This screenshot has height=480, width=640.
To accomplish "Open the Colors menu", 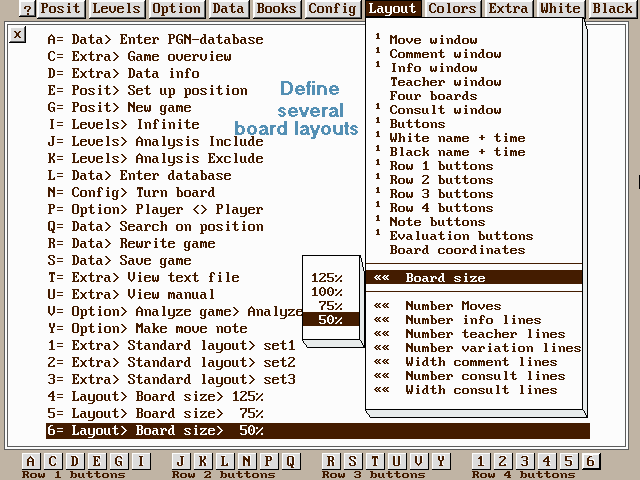I will tap(452, 9).
